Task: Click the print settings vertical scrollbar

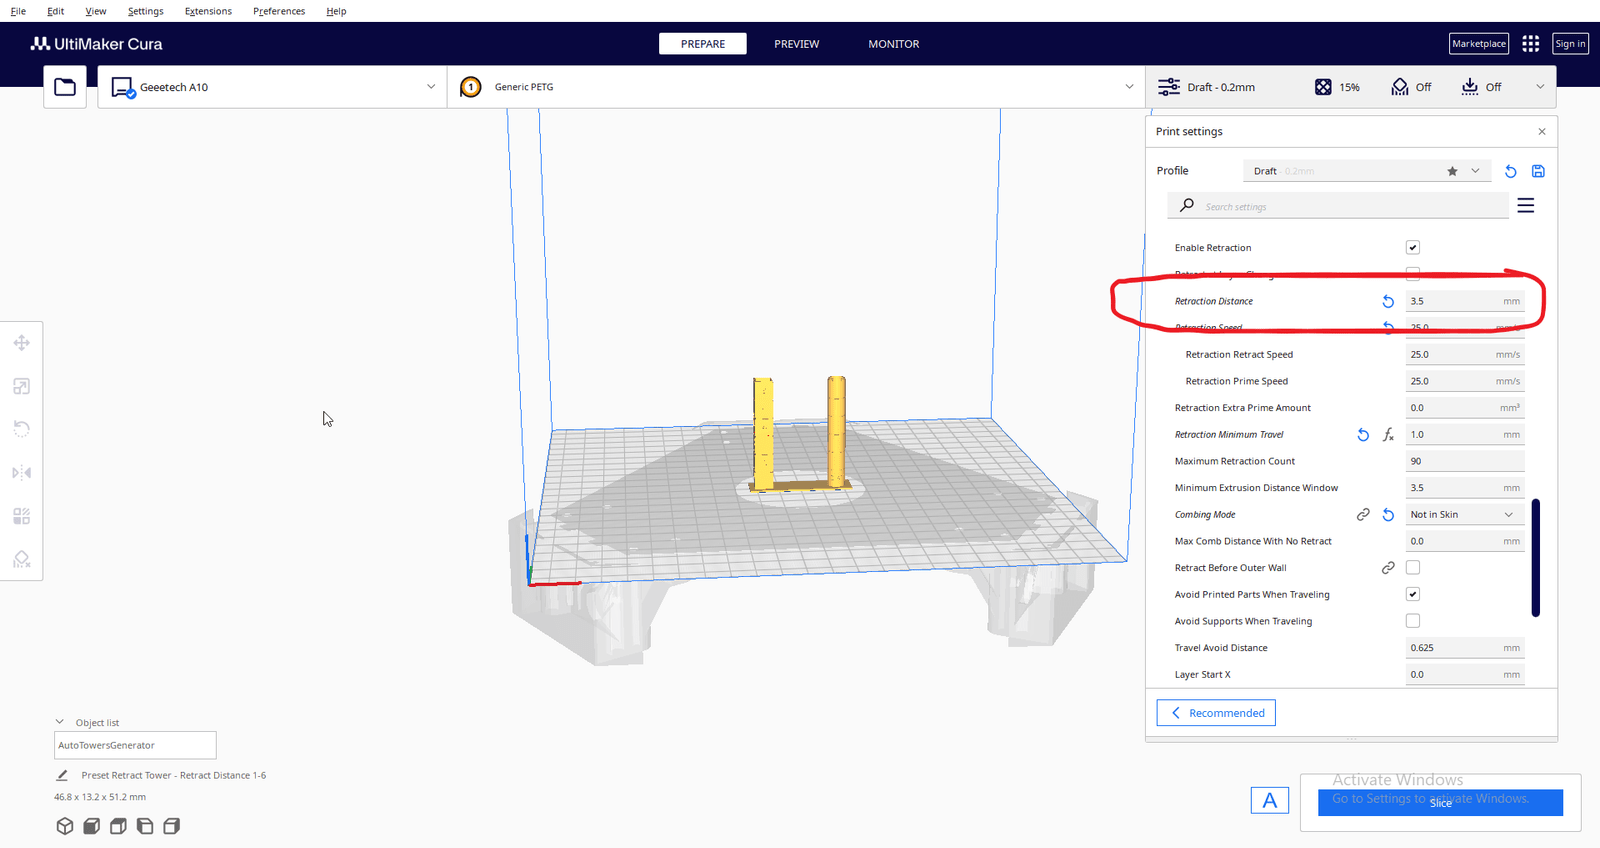Action: 1535,558
